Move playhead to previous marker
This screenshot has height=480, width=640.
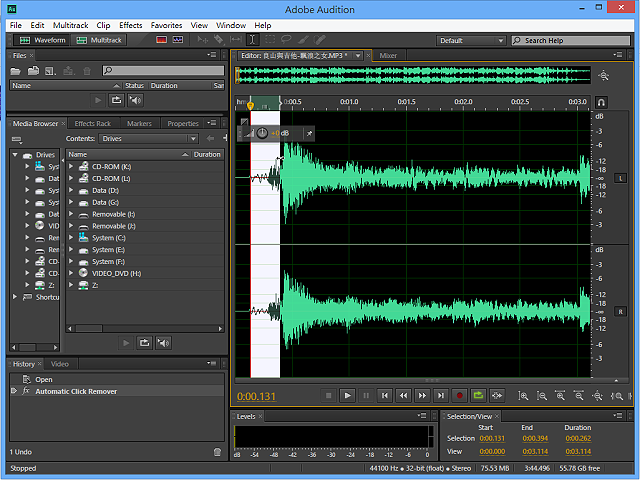click(x=384, y=395)
